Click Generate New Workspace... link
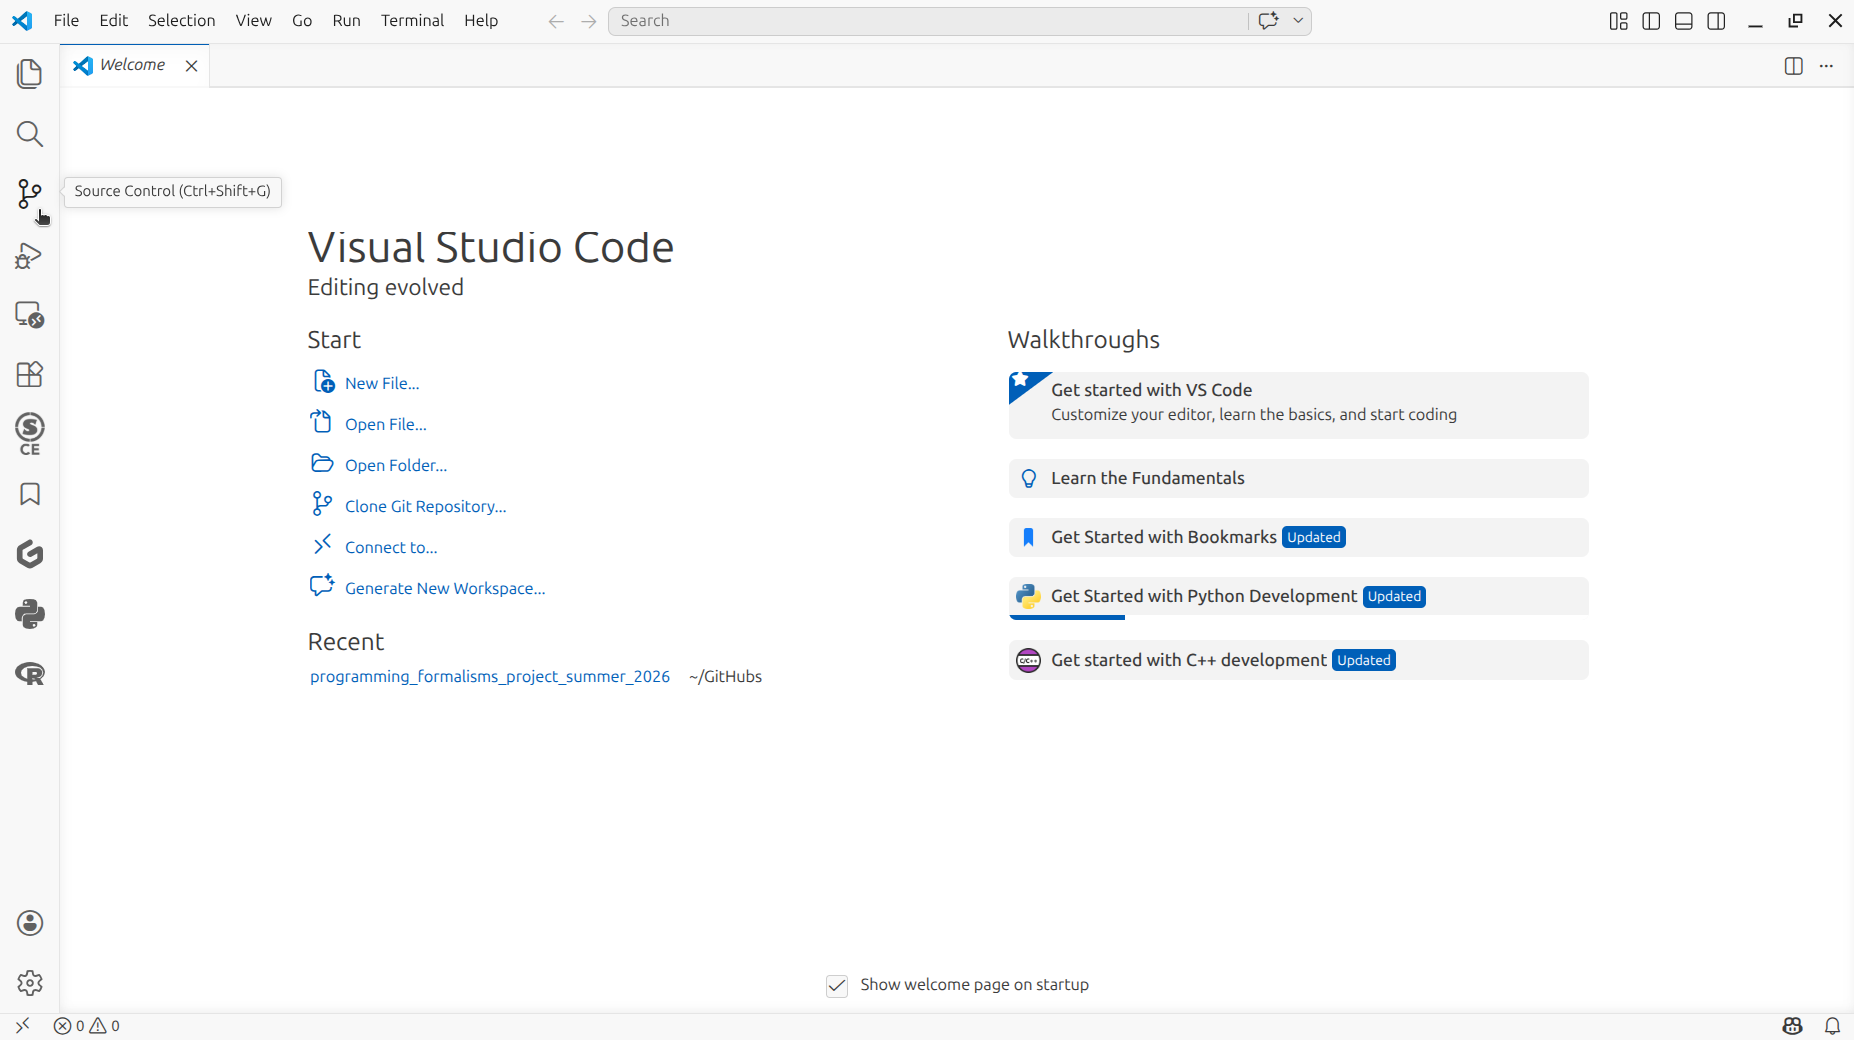 pos(444,588)
